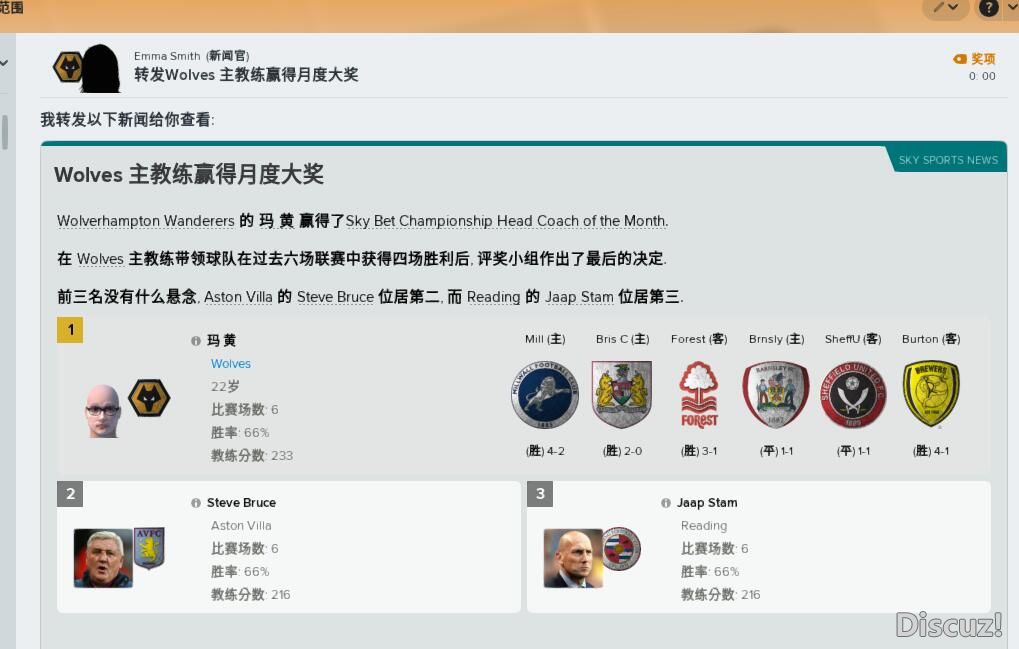The height and width of the screenshot is (649, 1019).
Task: Click the Emma Smith (新闻官) sender name
Action: pos(192,56)
